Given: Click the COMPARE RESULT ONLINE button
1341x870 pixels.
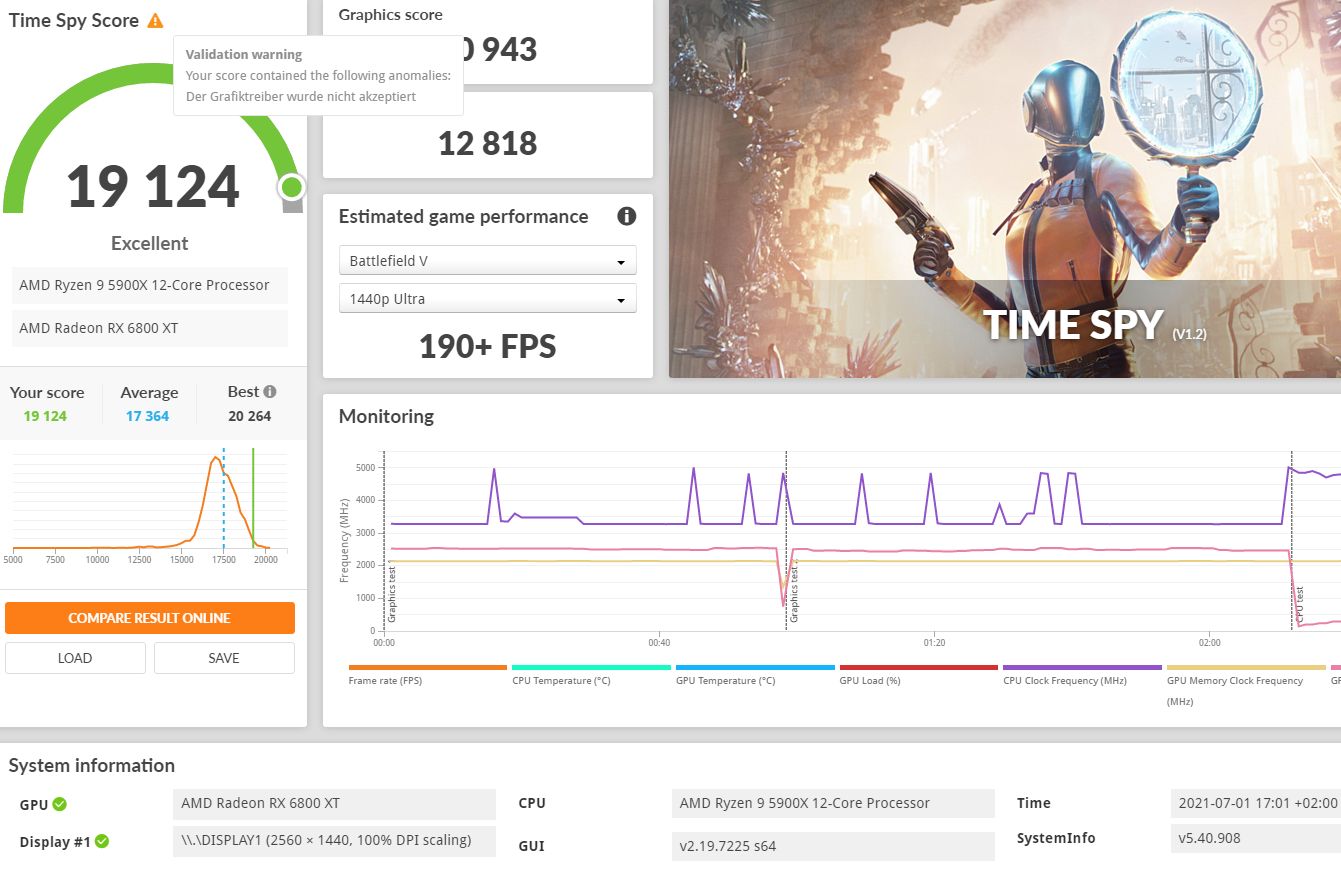Looking at the screenshot, I should click(150, 618).
